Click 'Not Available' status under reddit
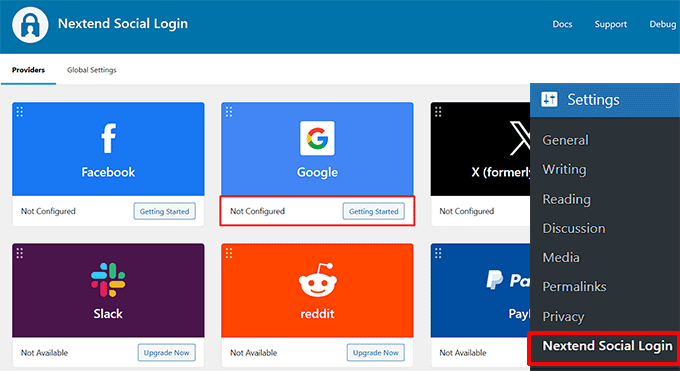Screen dimensions: 680x371 [253, 352]
